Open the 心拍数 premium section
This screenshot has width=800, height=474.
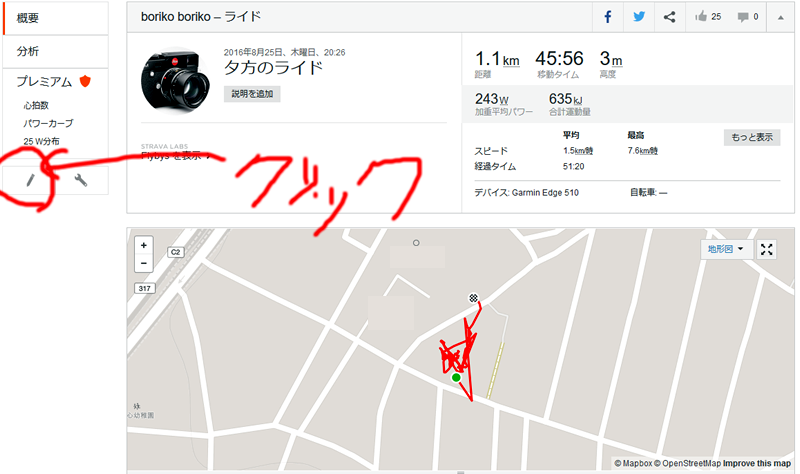[36, 106]
